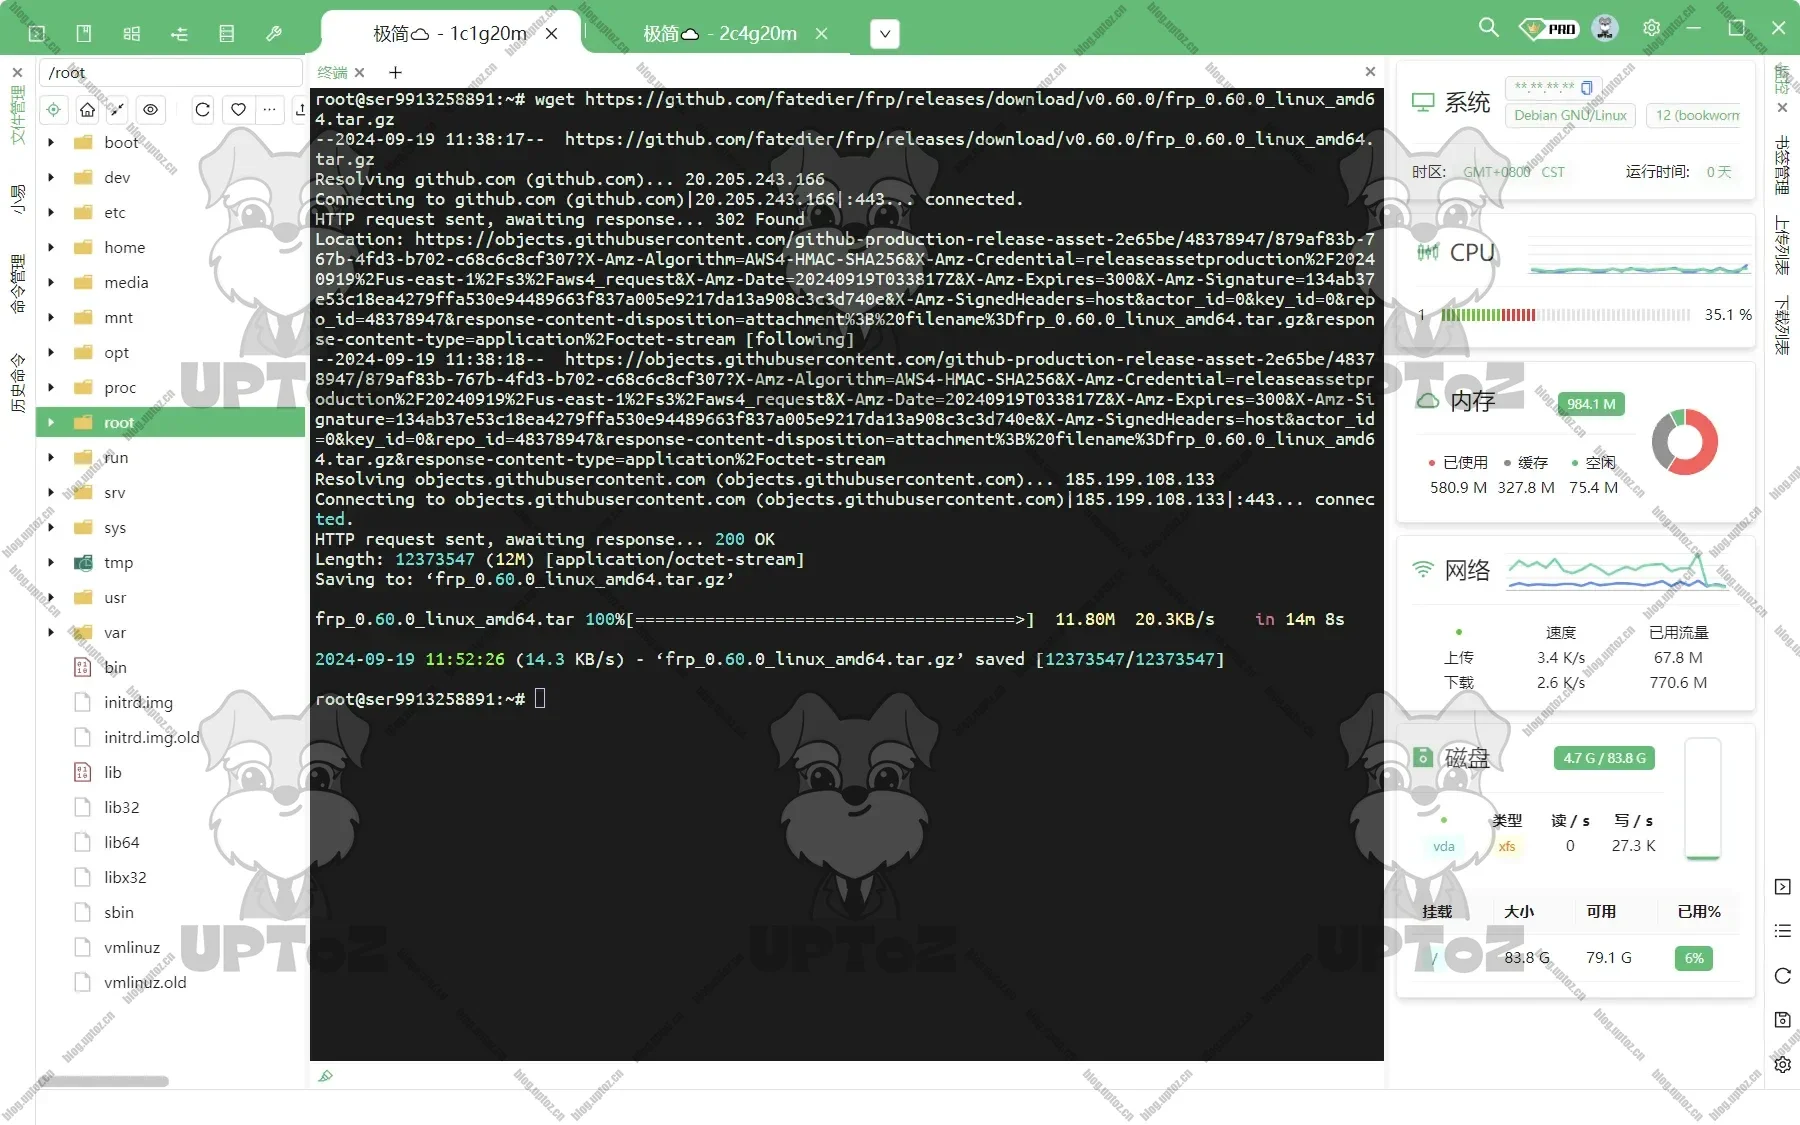
Task: Click the first icon in the top-left toolbar
Action: coord(37,33)
